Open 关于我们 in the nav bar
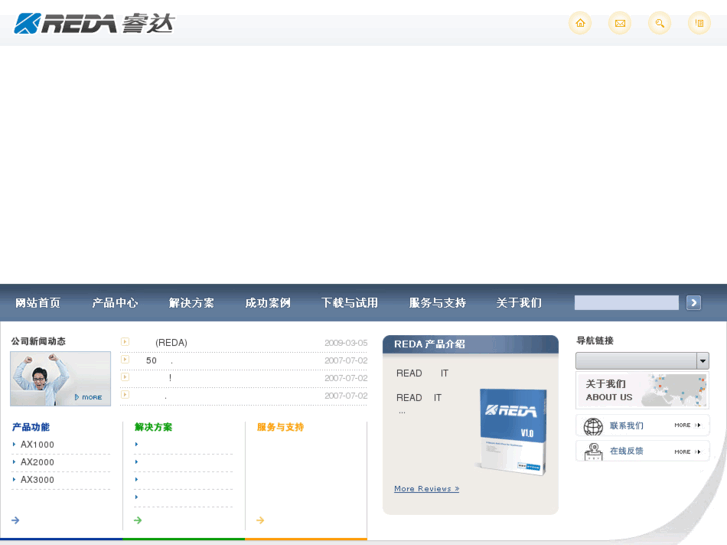Screen dimensions: 727x545 (519, 303)
